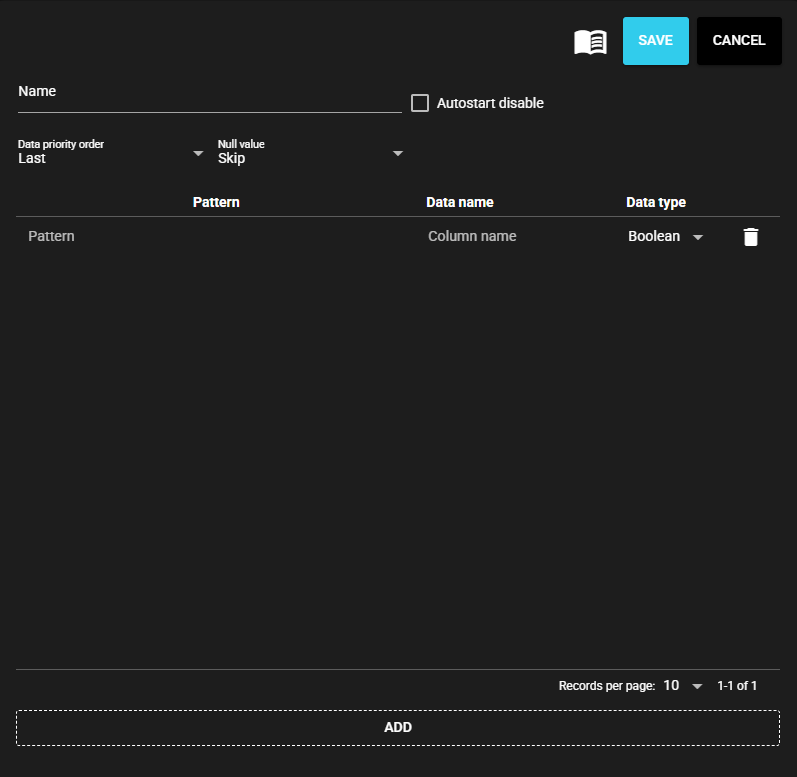Click the Data priority order dropdown arrow
Viewport: 797px width, 777px height.
click(x=198, y=153)
